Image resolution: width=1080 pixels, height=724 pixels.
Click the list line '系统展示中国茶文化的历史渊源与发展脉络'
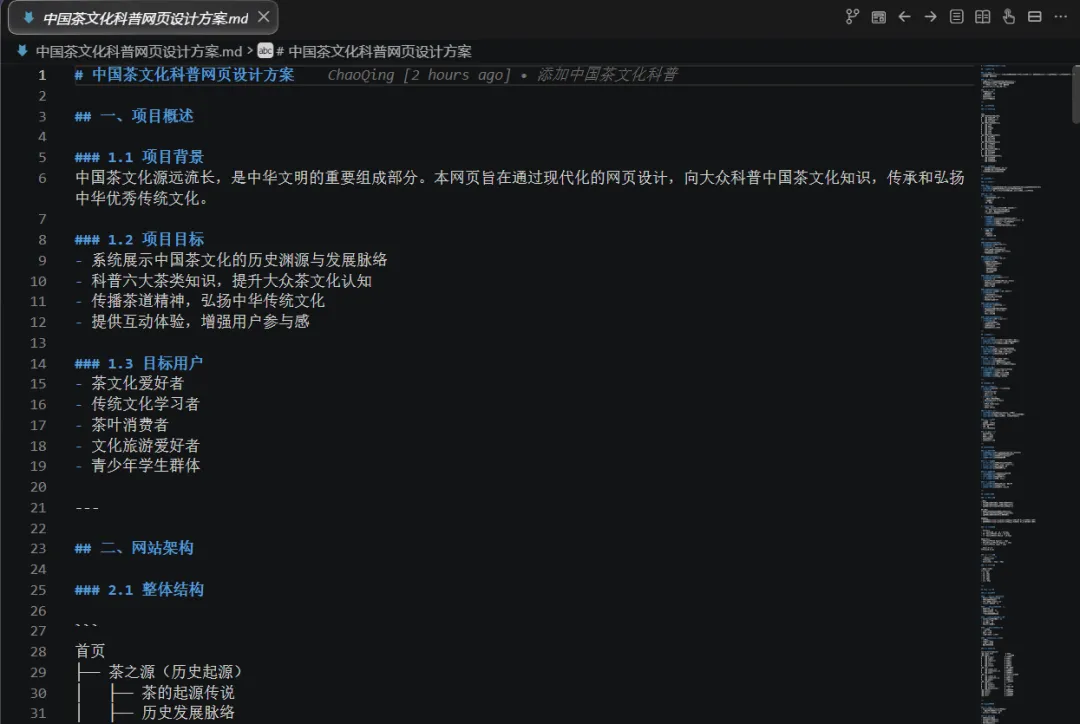point(239,260)
